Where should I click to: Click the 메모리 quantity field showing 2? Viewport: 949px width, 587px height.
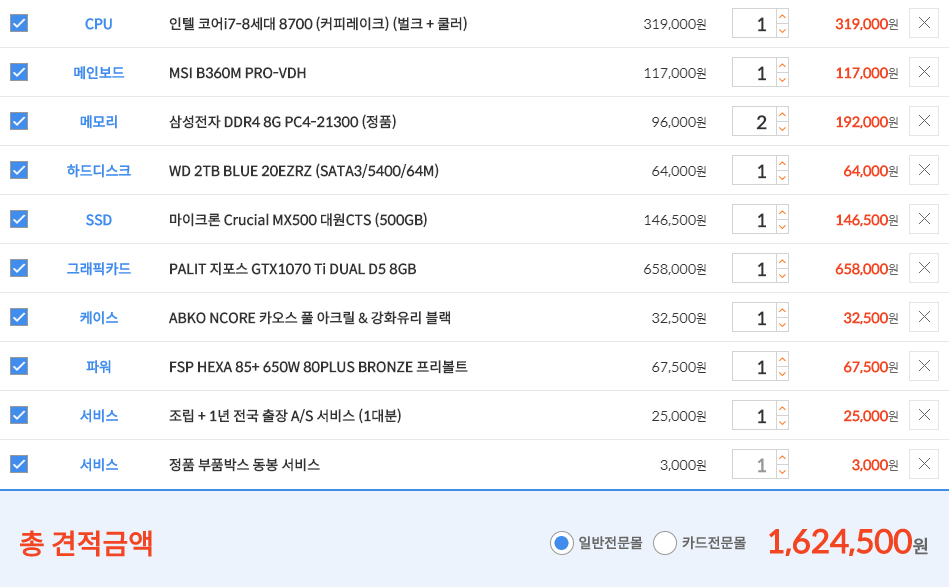pyautogui.click(x=754, y=122)
